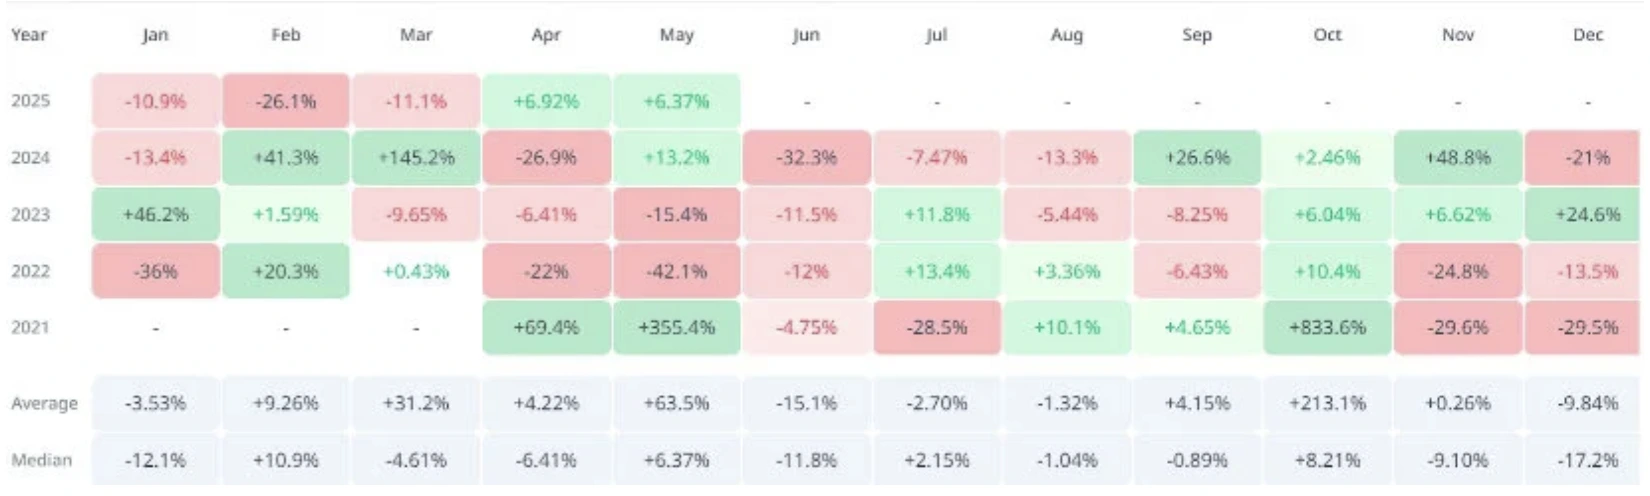The width and height of the screenshot is (1650, 496).
Task: Select the Aug column header
Action: [1067, 35]
